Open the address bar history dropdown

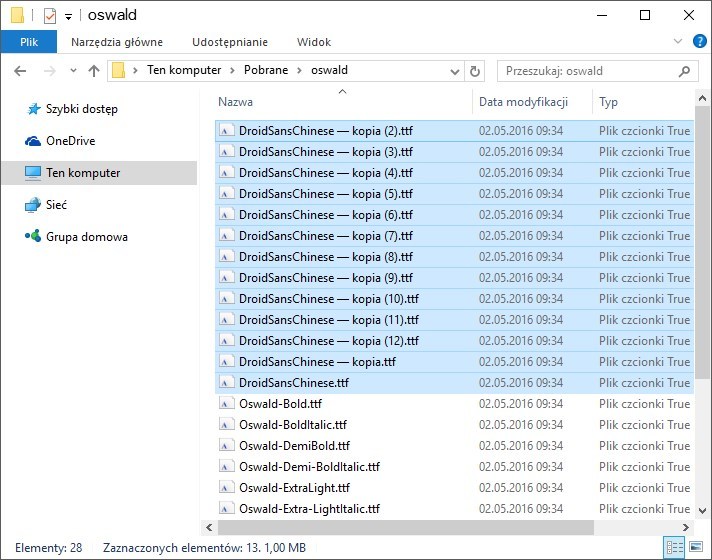(x=454, y=71)
